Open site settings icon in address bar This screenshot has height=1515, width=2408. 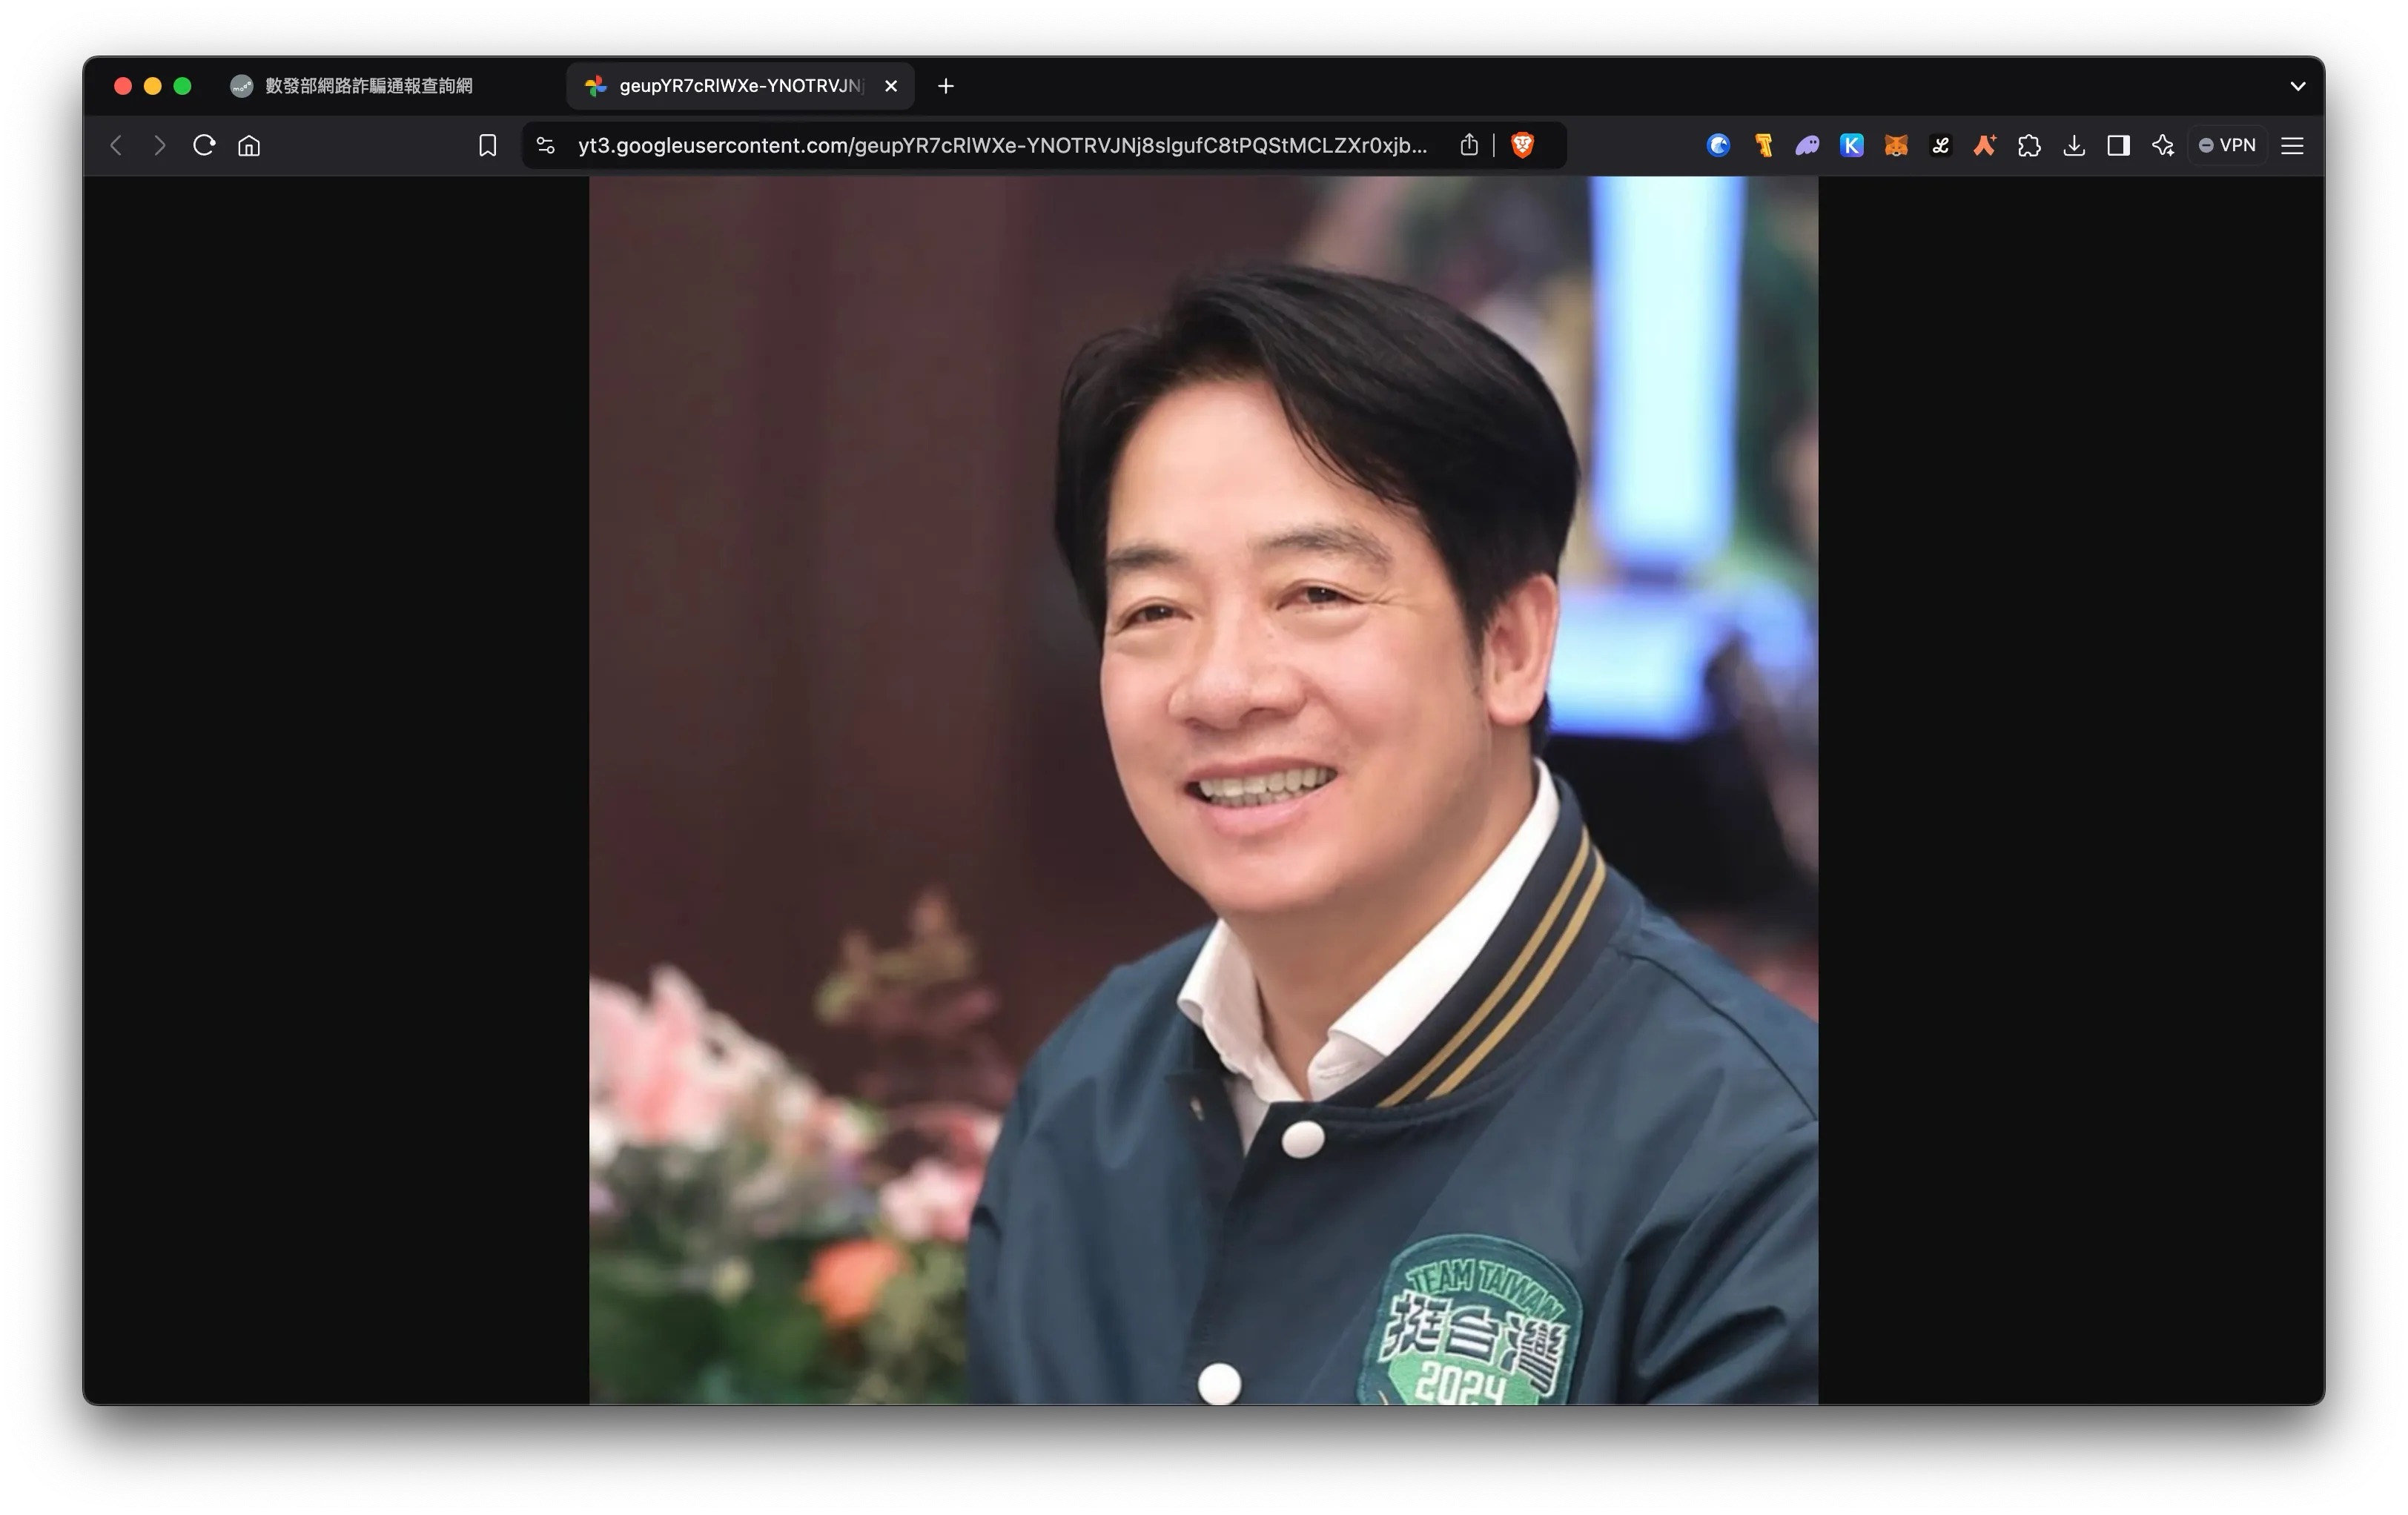coord(546,146)
